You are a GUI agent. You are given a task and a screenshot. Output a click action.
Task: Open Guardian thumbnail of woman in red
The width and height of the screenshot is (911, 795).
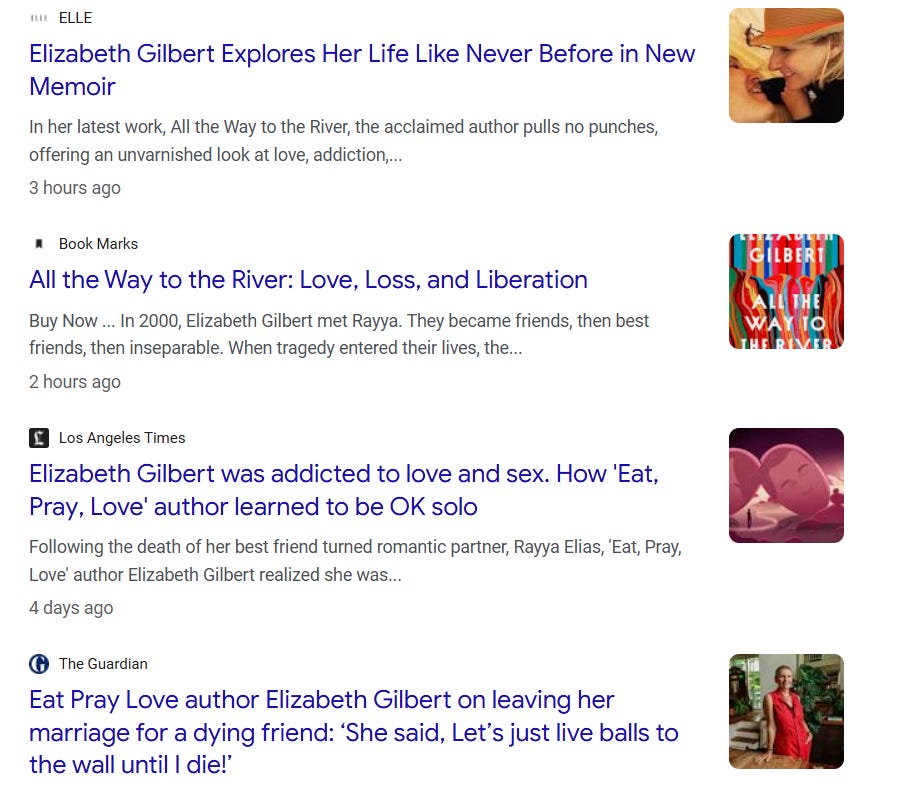(x=786, y=711)
